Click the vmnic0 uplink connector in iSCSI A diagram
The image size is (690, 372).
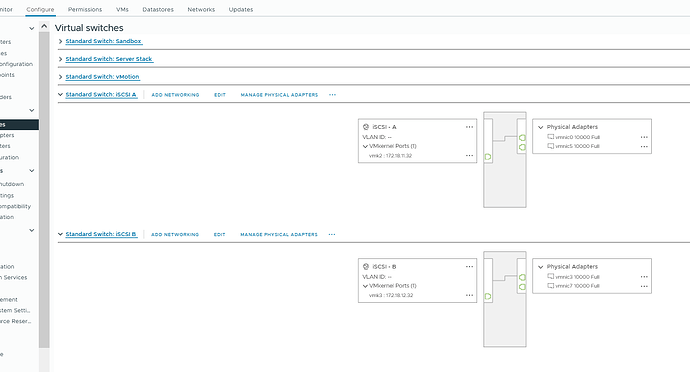tap(522, 138)
